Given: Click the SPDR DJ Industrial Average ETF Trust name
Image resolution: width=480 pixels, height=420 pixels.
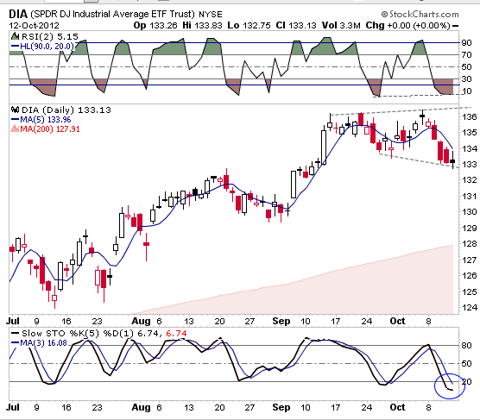Looking at the screenshot, I should (112, 14).
